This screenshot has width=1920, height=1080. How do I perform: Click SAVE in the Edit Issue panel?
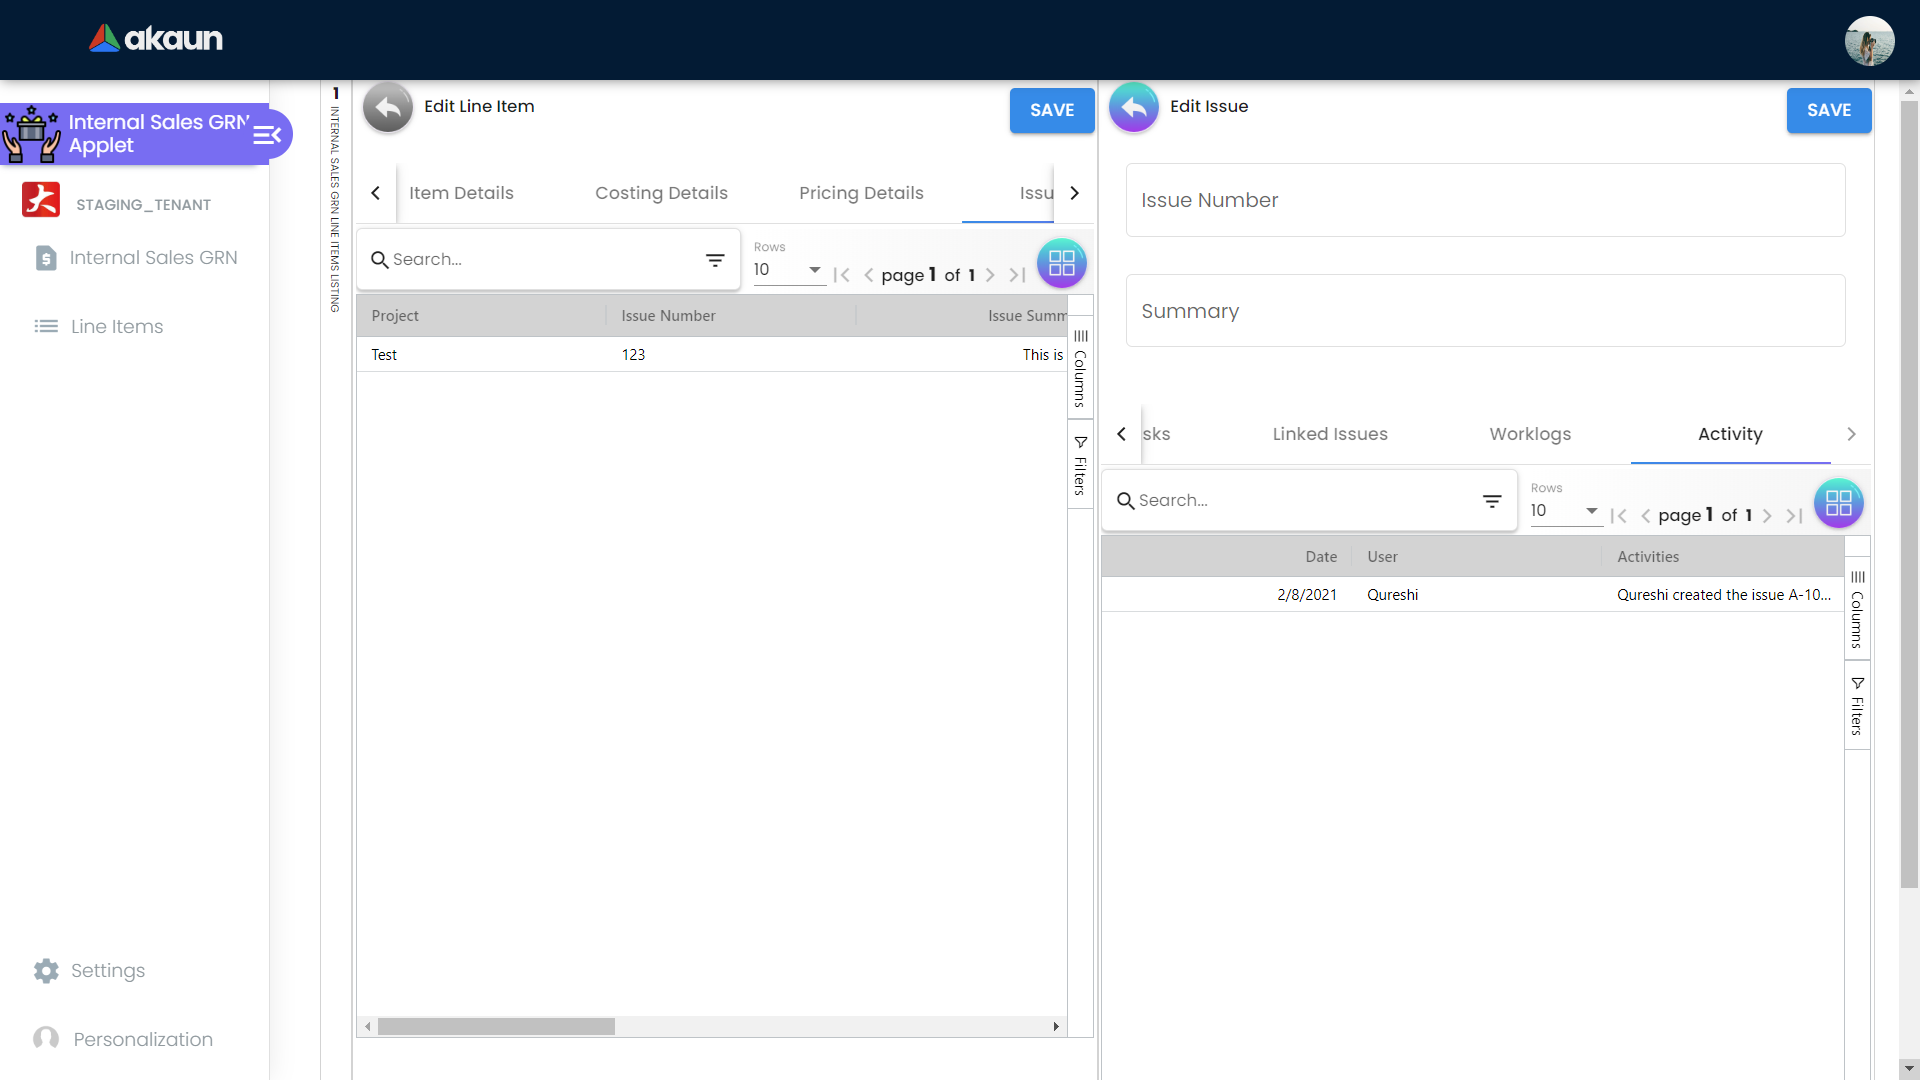tap(1828, 110)
